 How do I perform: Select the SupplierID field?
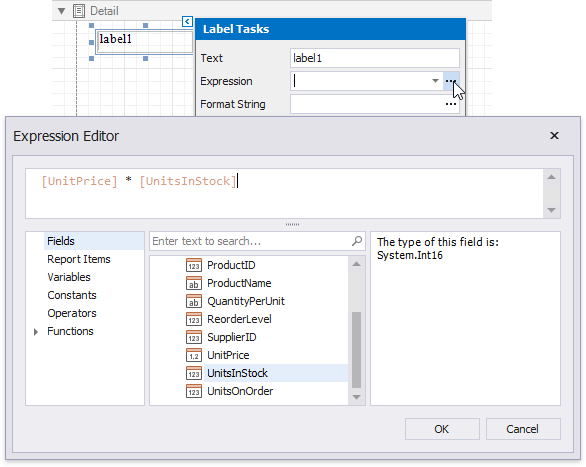click(232, 337)
